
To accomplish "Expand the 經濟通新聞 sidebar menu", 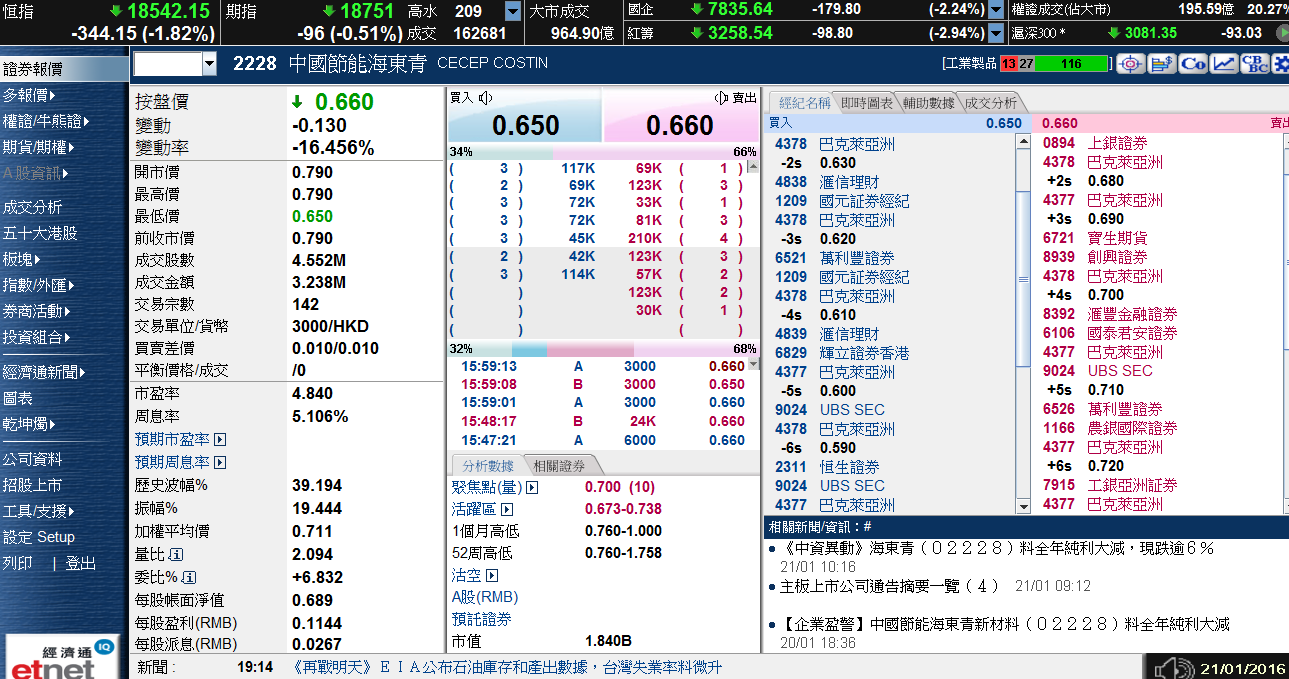I will tap(43, 371).
